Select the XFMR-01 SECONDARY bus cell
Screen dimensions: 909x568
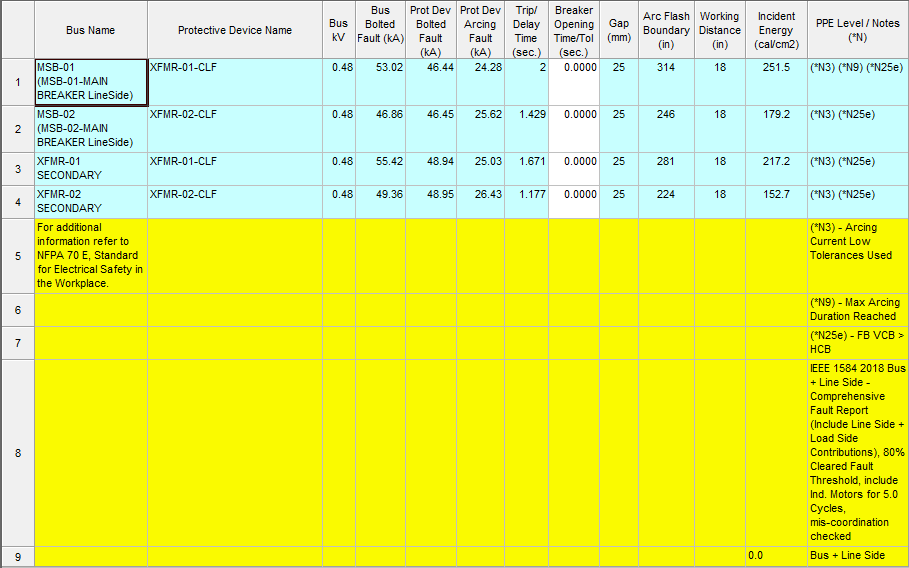pyautogui.click(x=91, y=168)
